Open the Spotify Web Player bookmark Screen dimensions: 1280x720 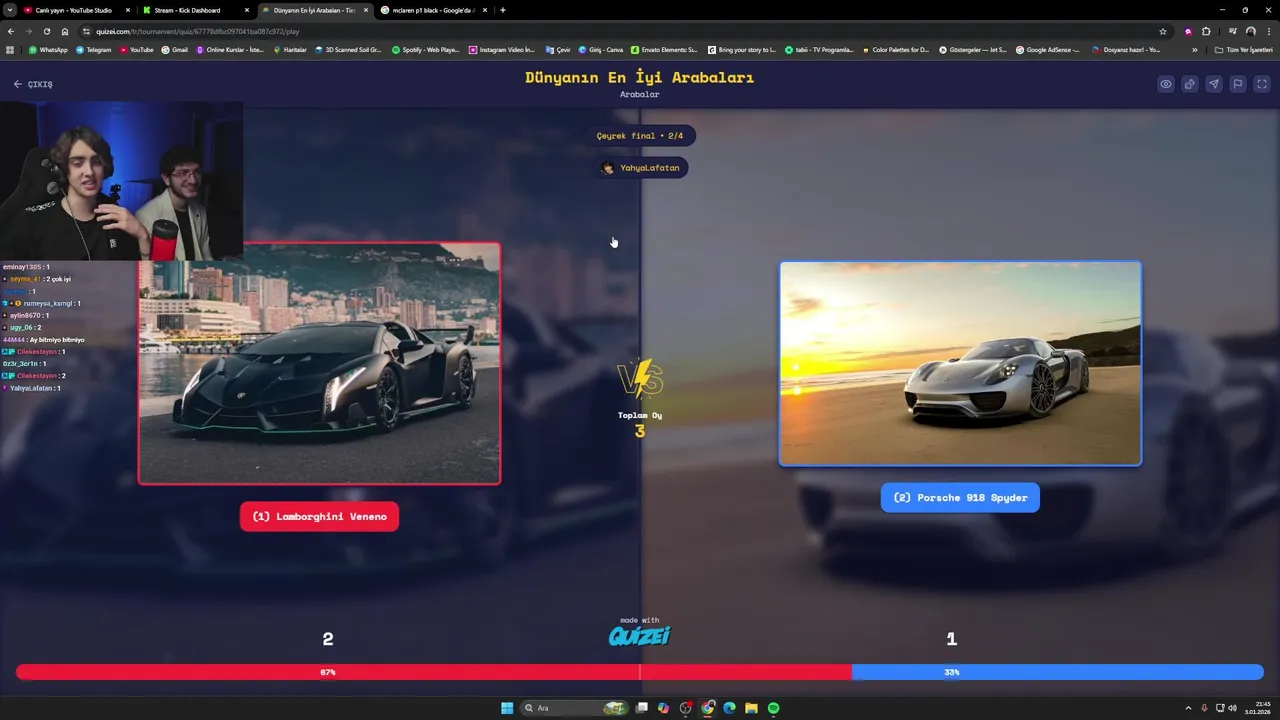coord(425,49)
